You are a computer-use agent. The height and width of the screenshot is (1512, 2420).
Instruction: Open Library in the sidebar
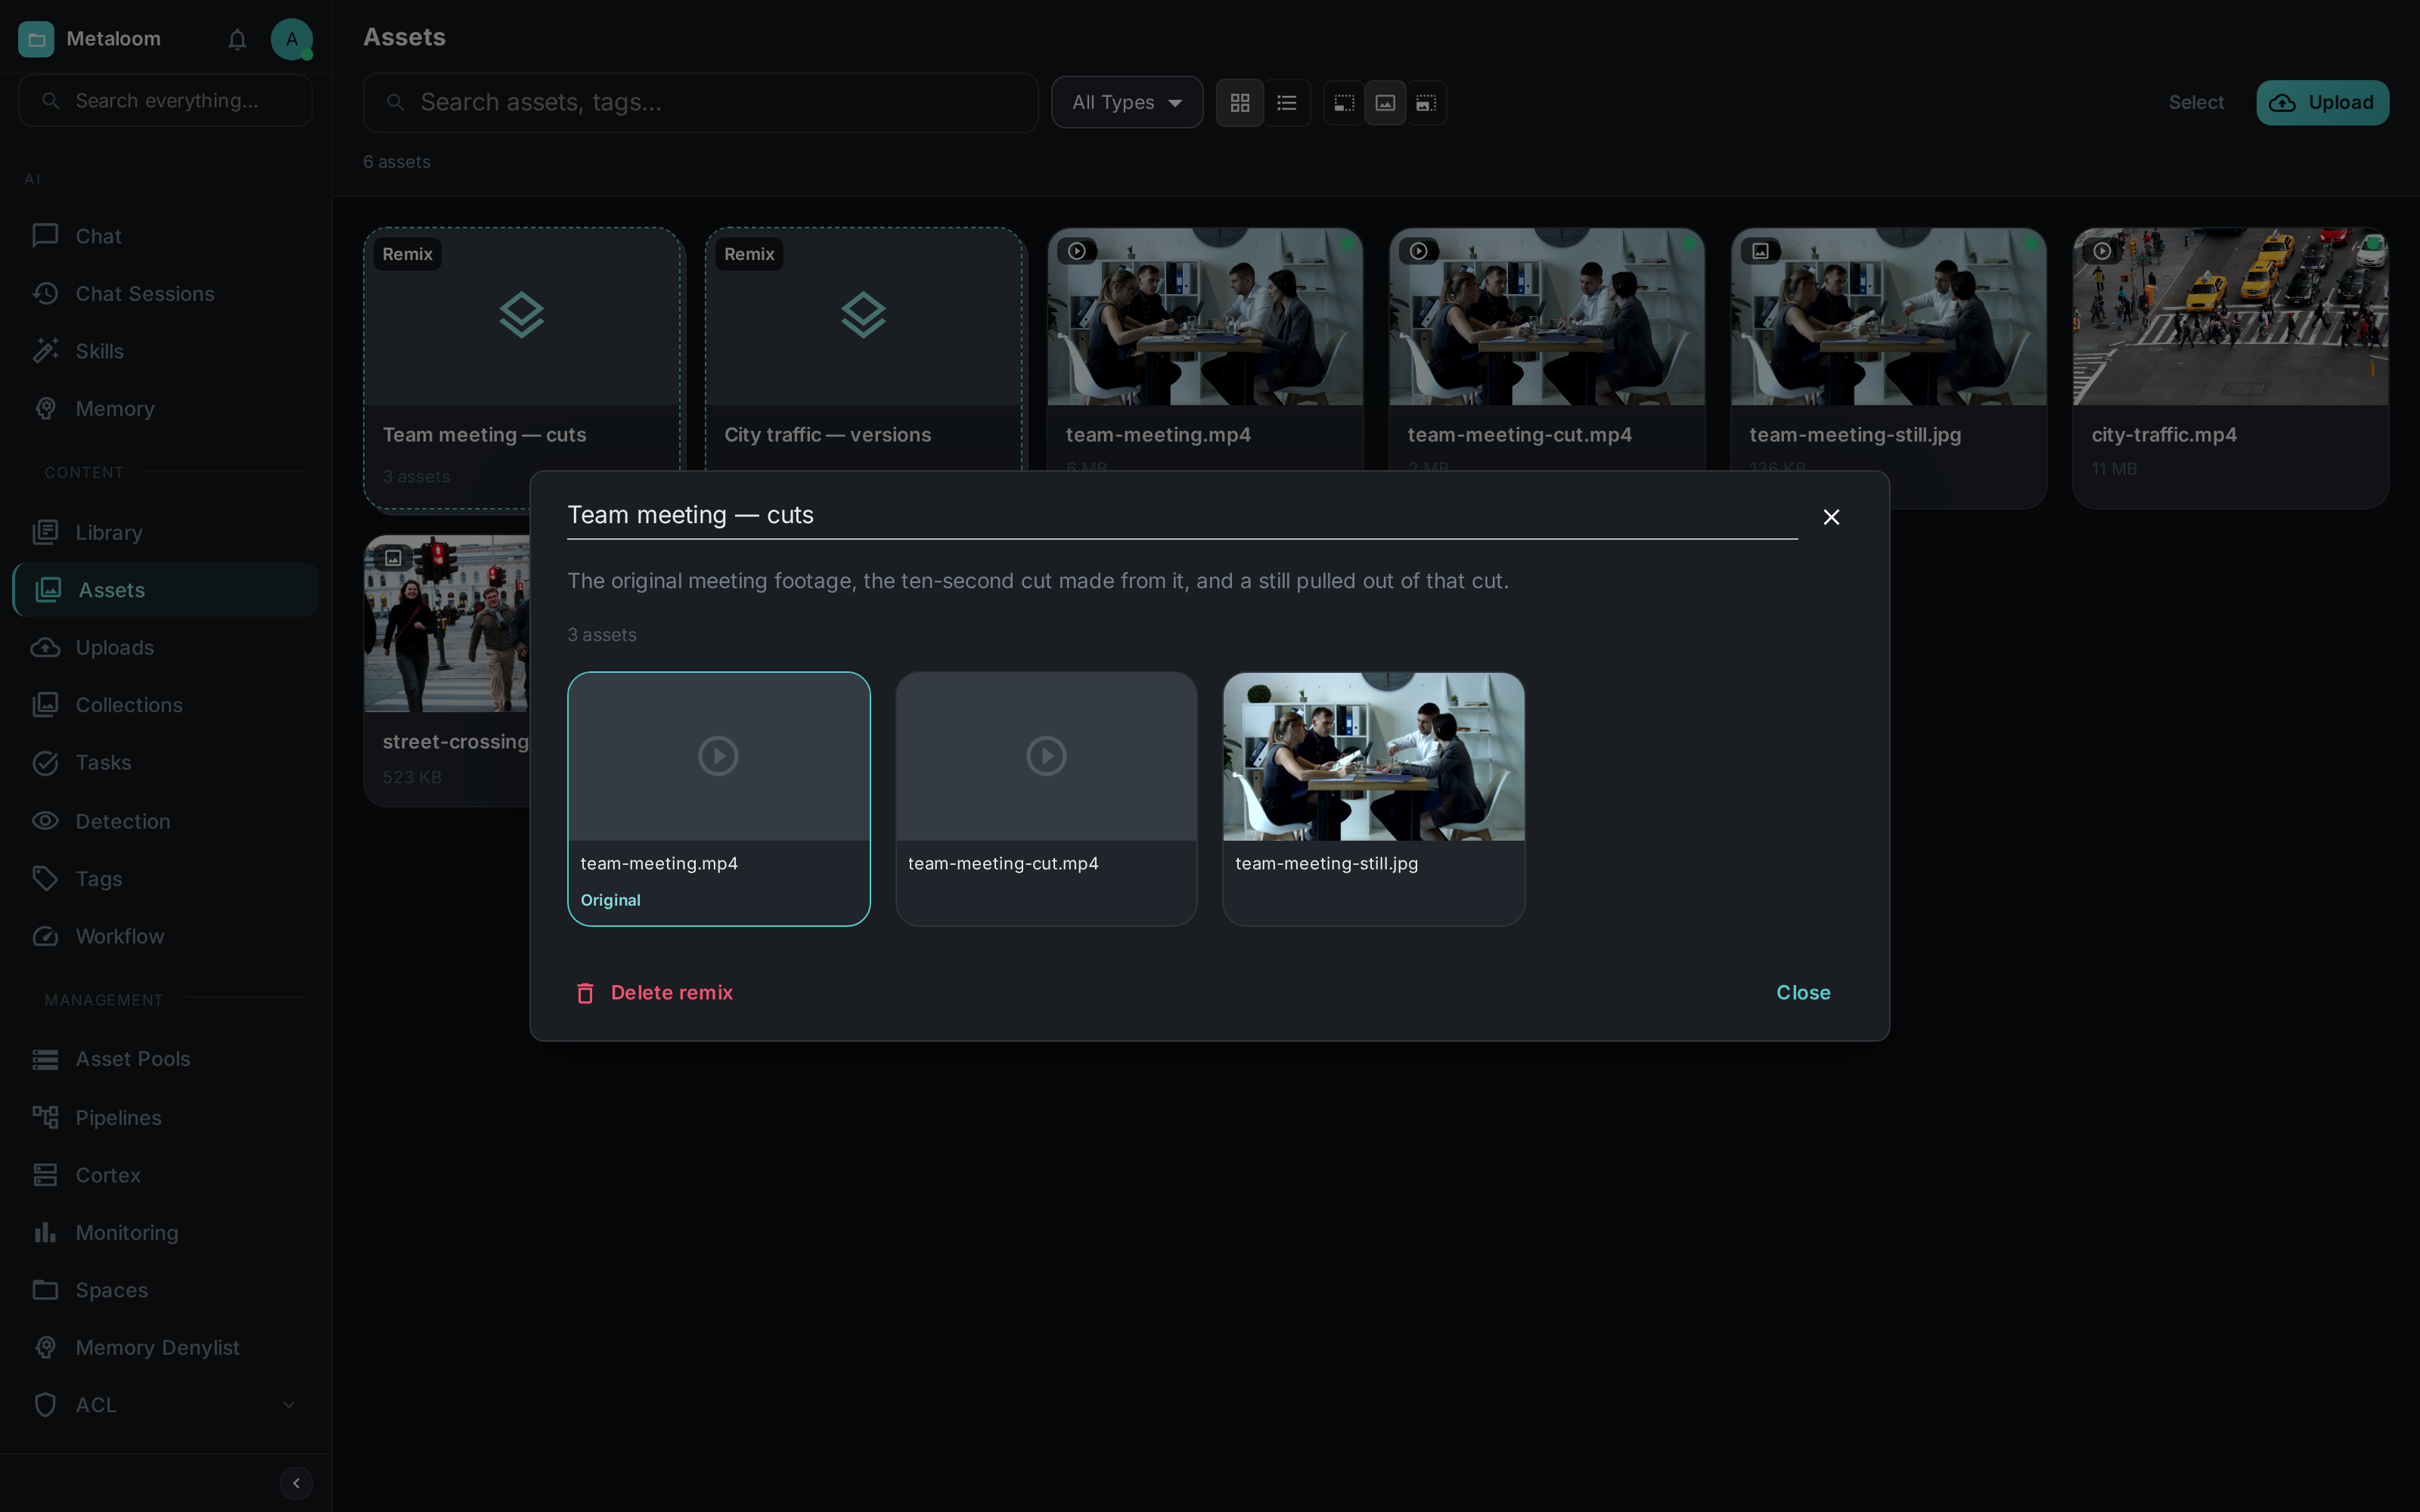(166, 533)
